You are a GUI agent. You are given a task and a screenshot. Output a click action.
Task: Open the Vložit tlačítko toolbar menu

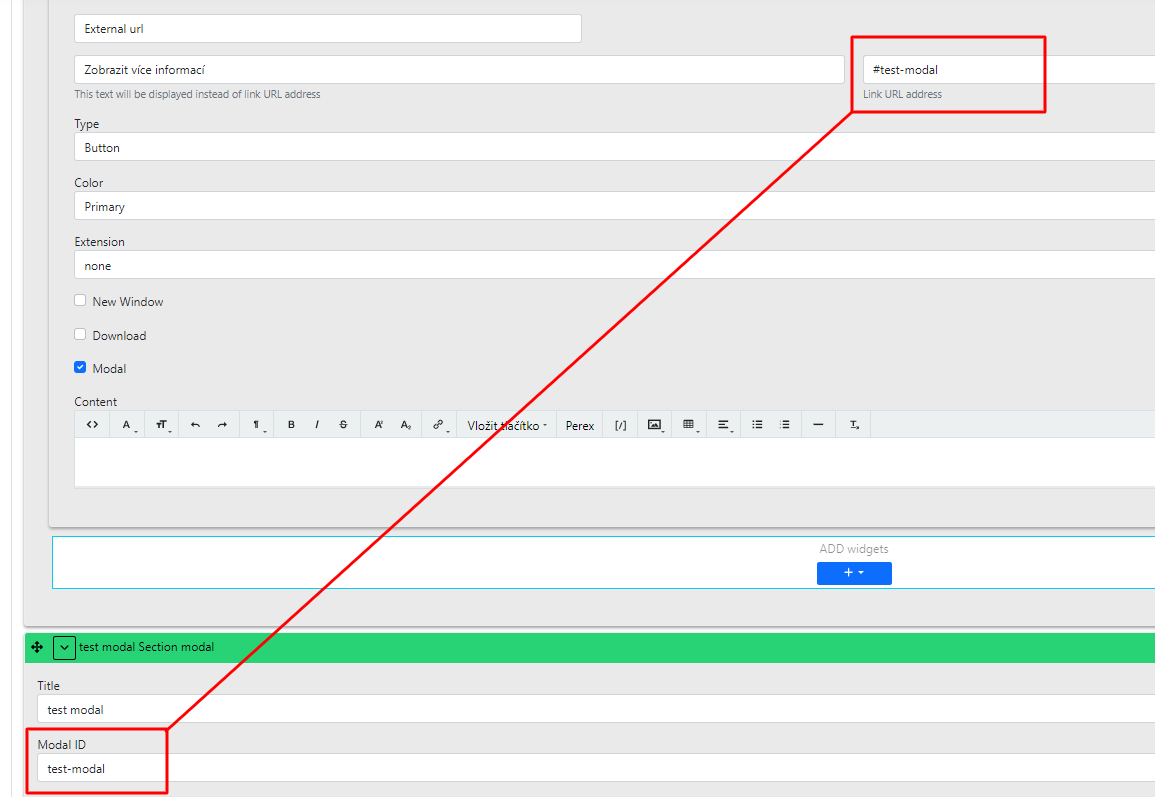[x=507, y=425]
